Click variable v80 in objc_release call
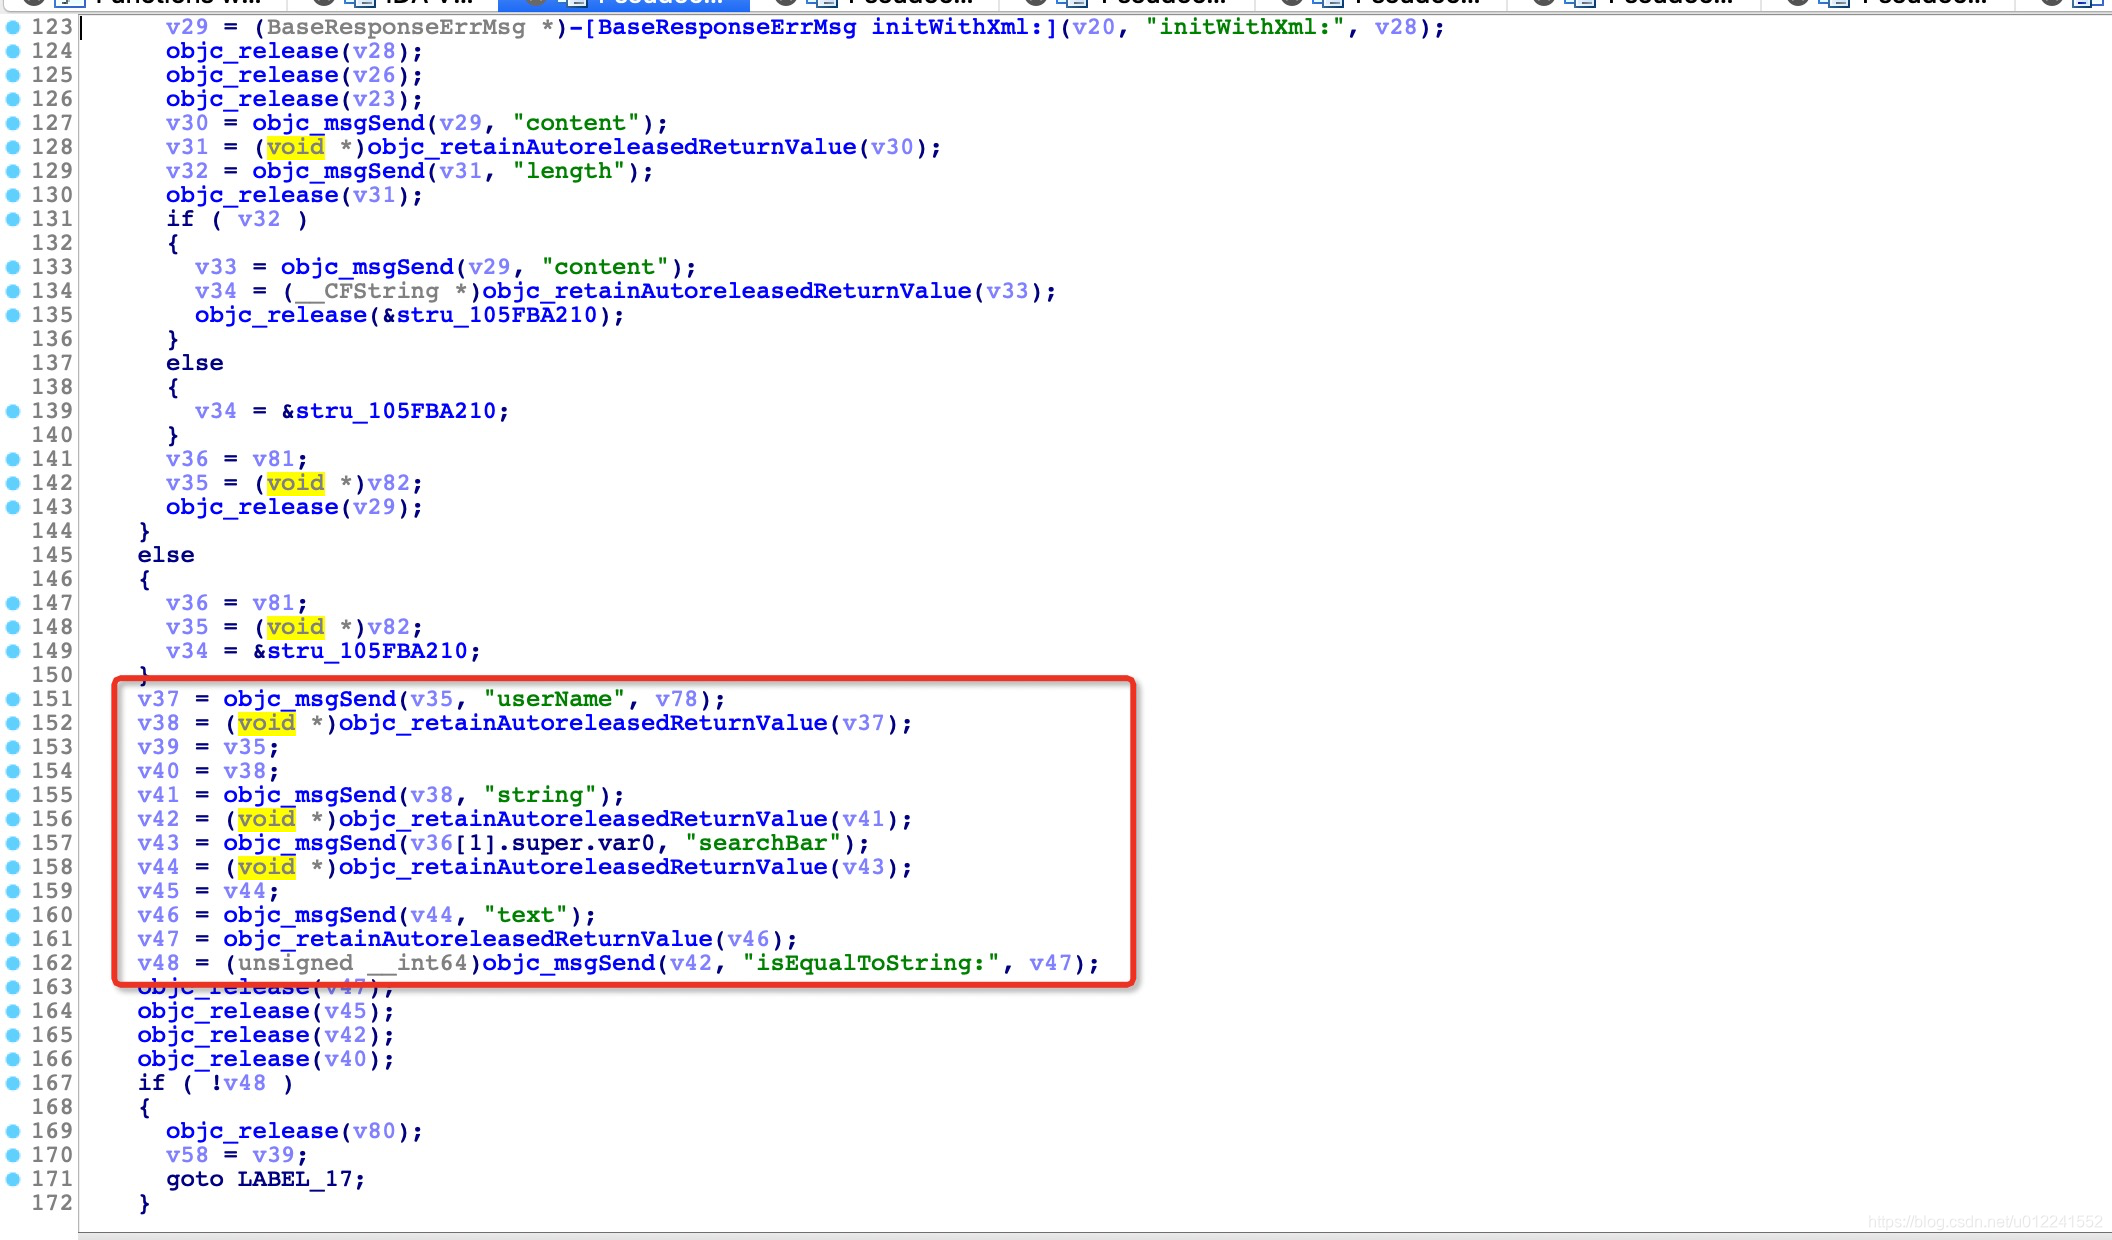Screen dimensions: 2112x1240 pos(374,1131)
